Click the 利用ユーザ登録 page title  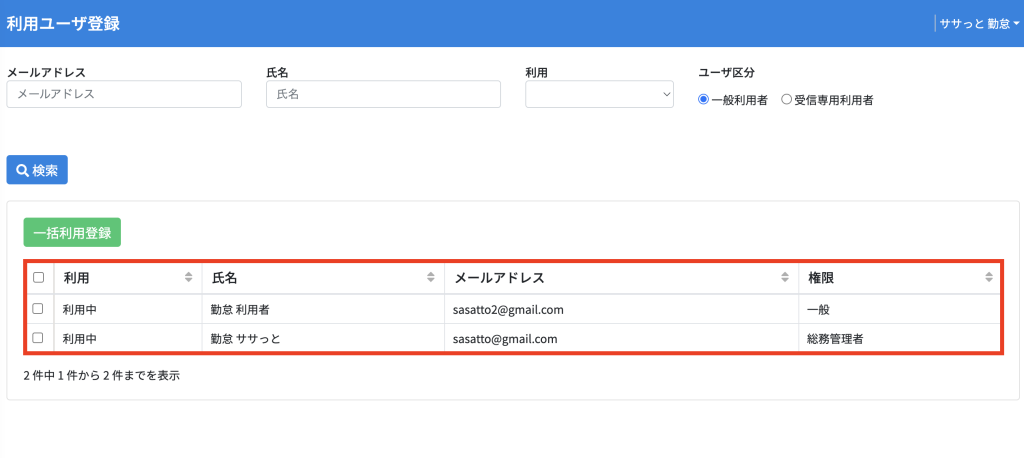[x=63, y=24]
